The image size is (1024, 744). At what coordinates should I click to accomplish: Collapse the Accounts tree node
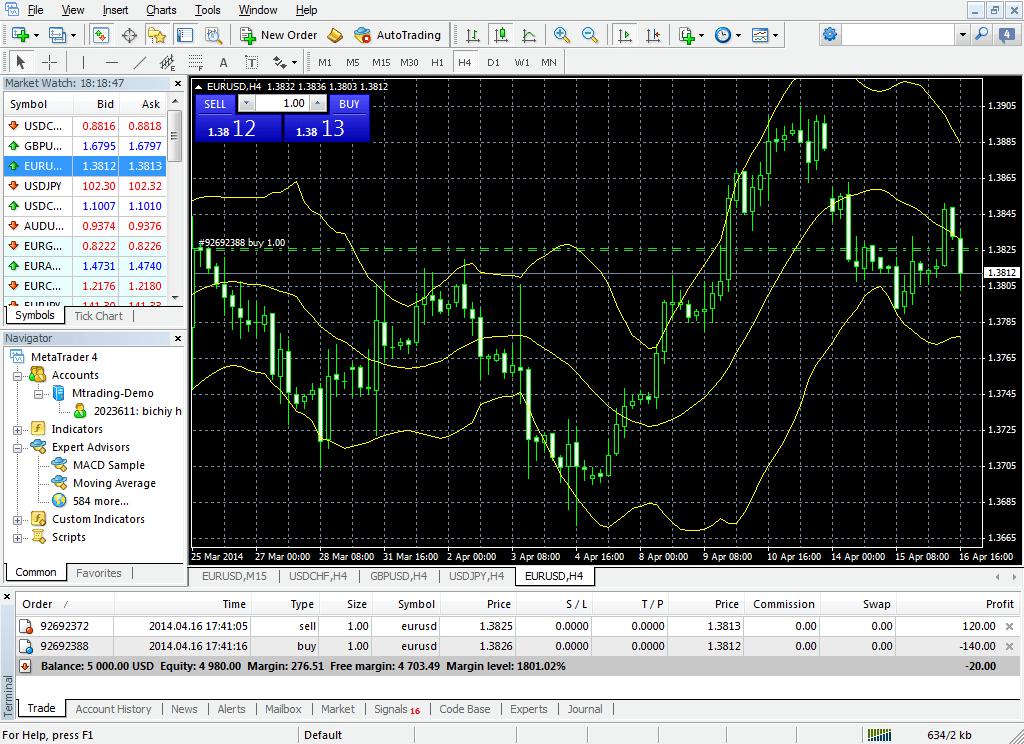tap(18, 376)
